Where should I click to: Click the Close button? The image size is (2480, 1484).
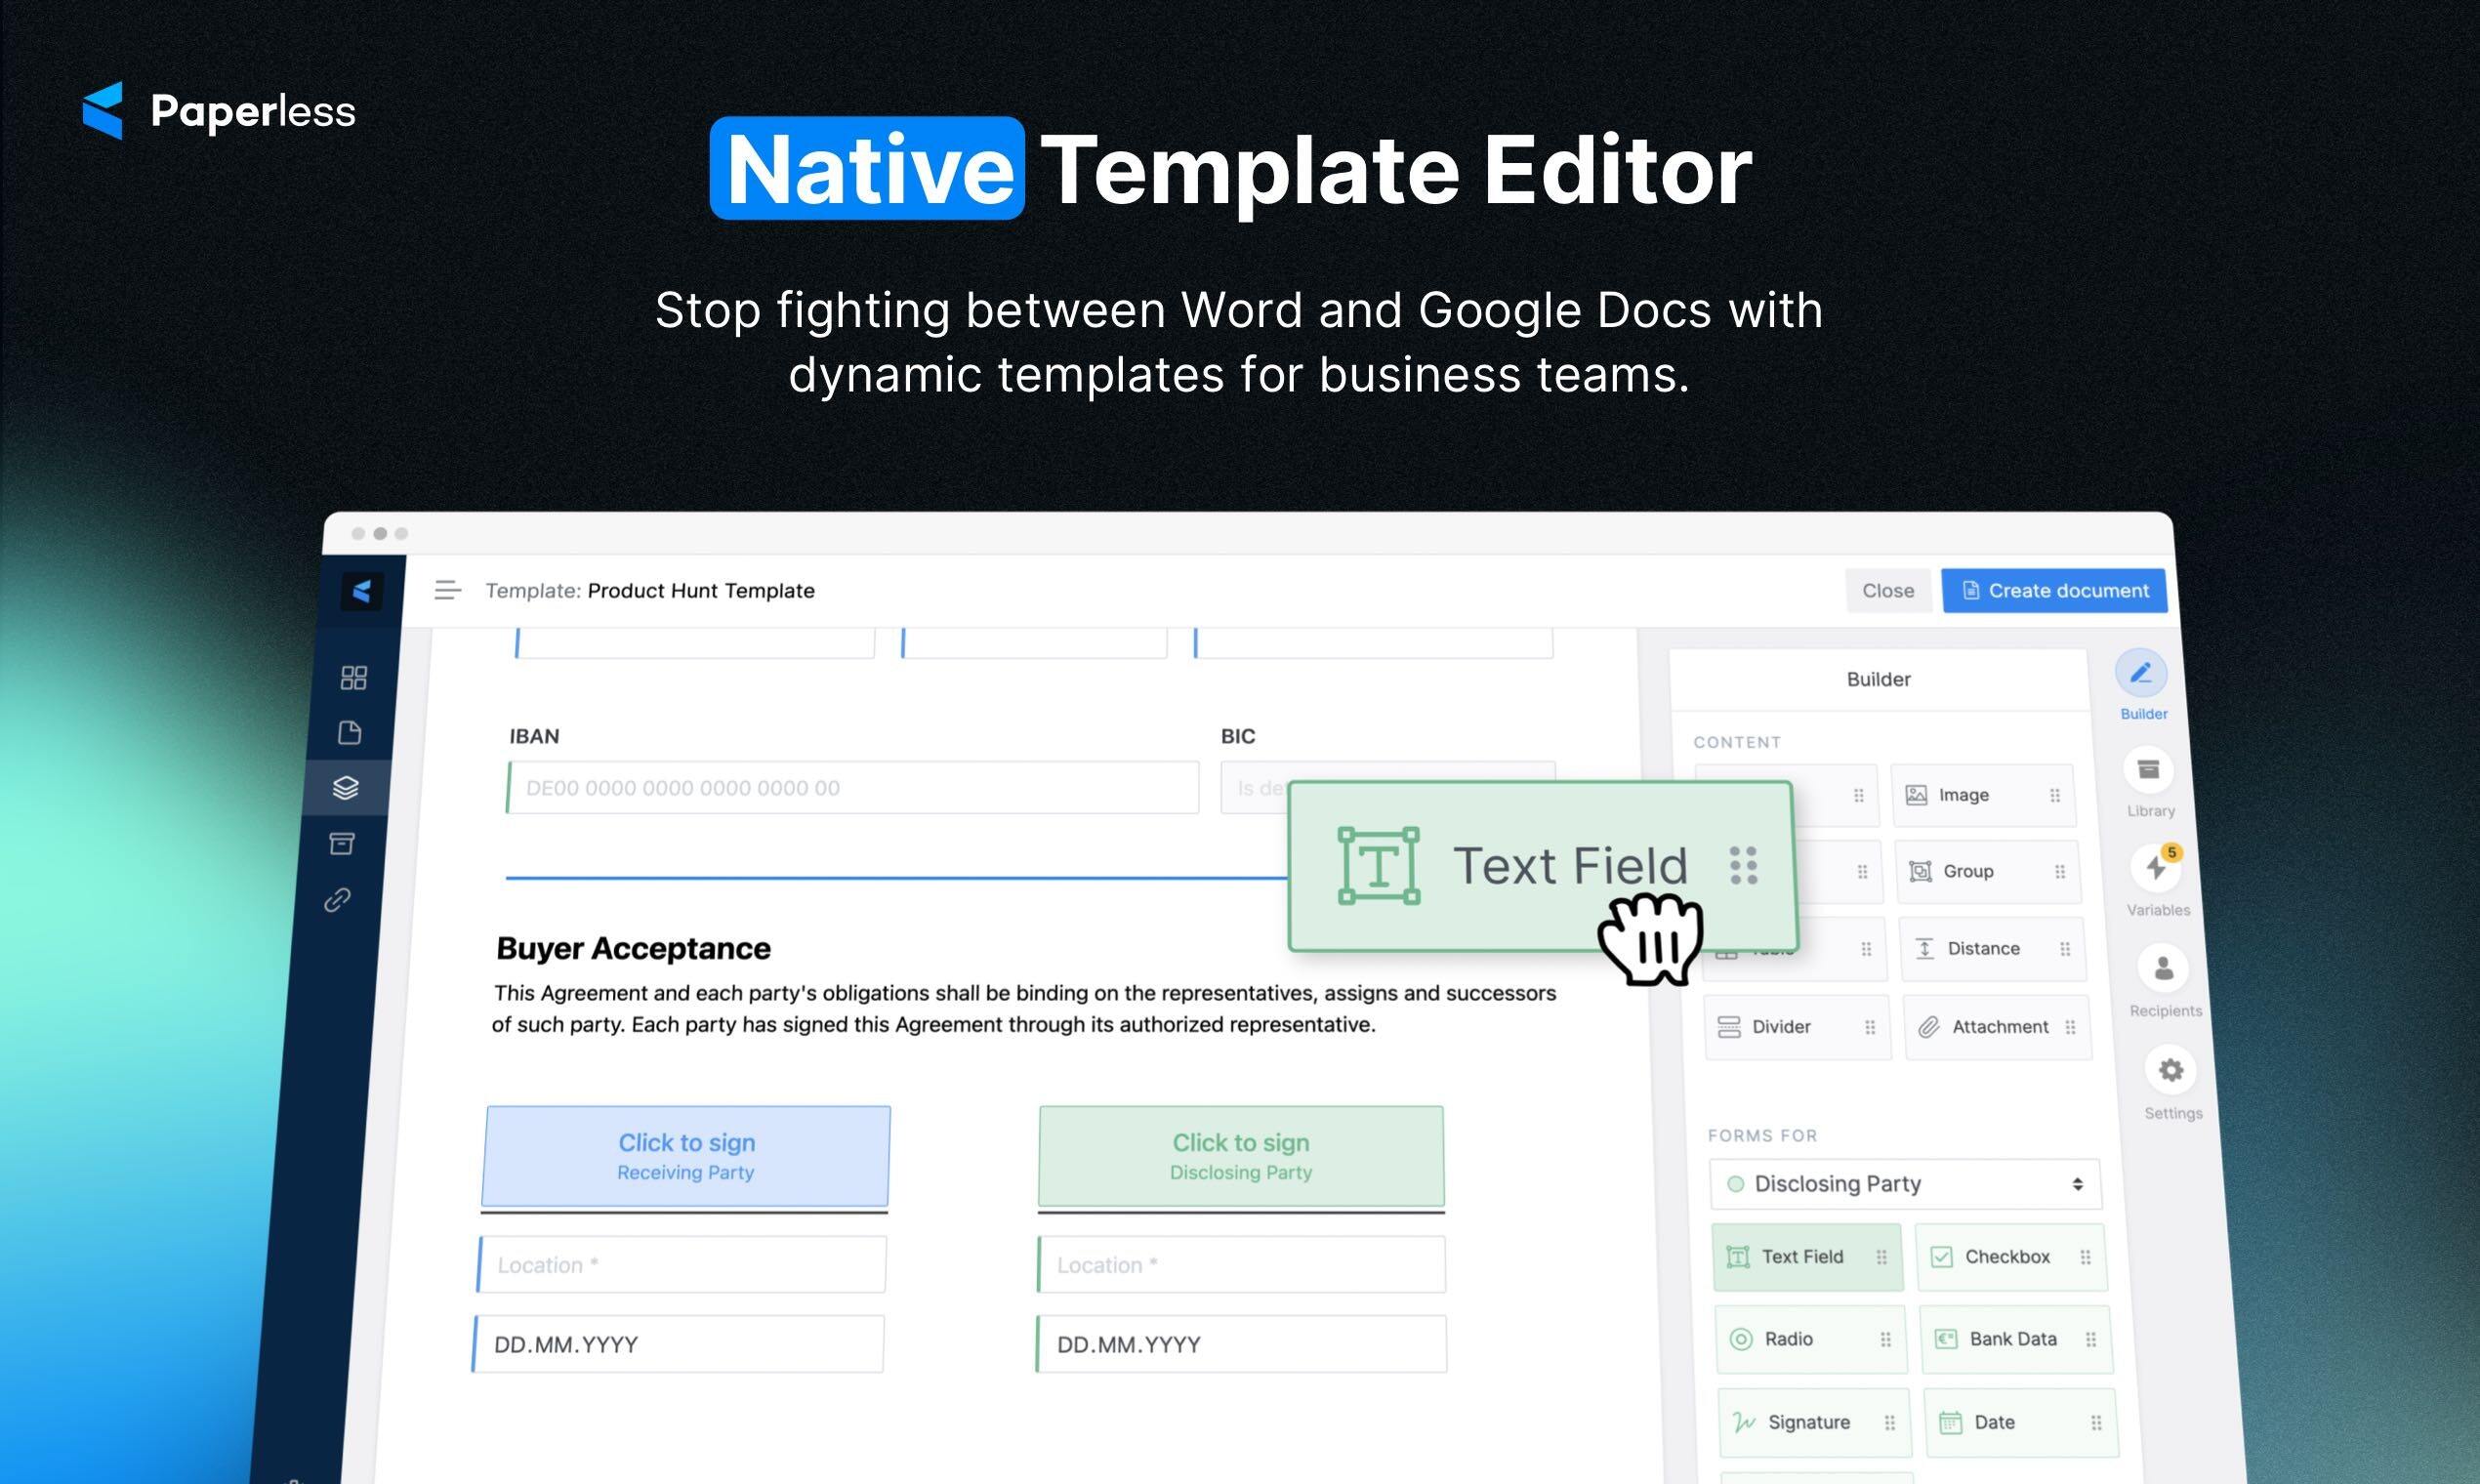1888,591
